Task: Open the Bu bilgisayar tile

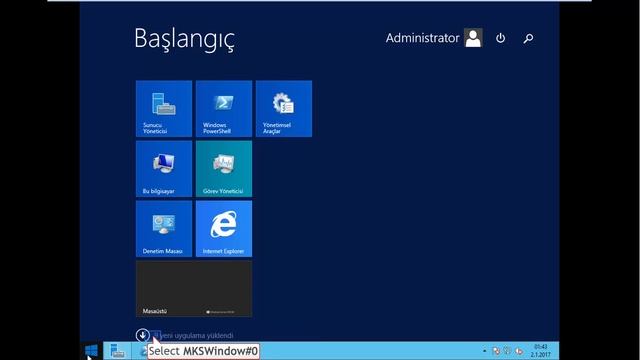Action: click(x=164, y=169)
